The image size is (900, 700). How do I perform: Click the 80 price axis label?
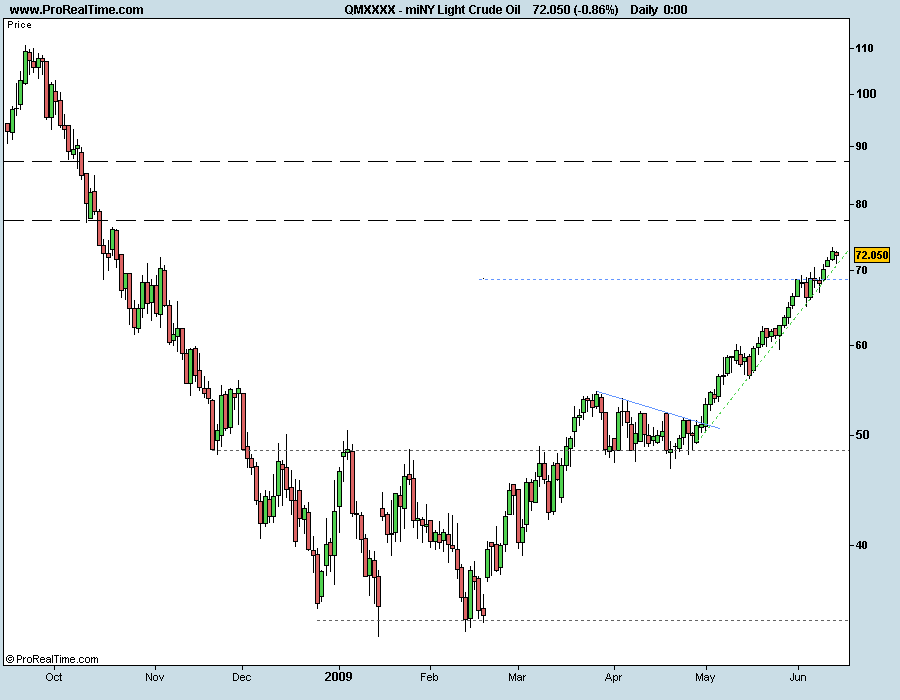[861, 204]
